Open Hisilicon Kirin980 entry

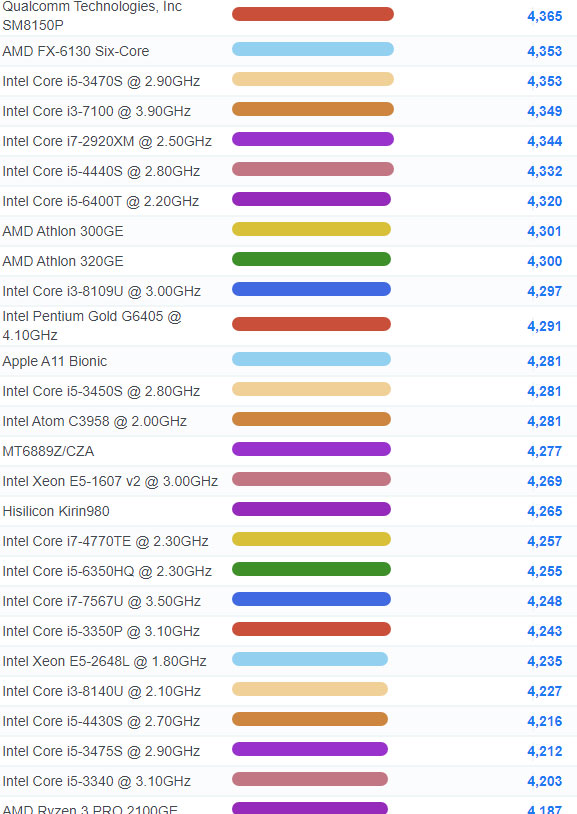tap(56, 511)
